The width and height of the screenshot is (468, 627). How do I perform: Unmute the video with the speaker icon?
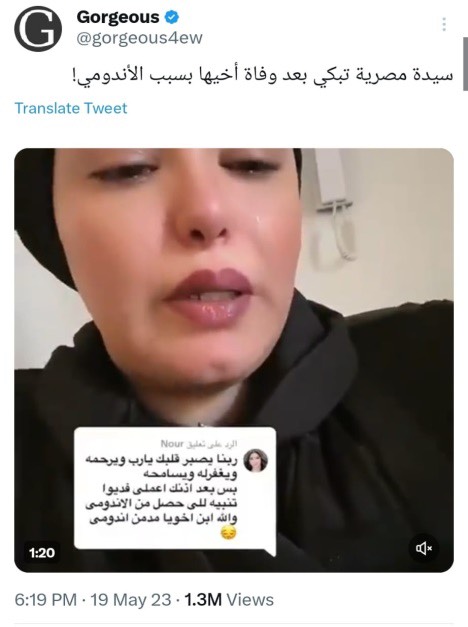(x=424, y=548)
